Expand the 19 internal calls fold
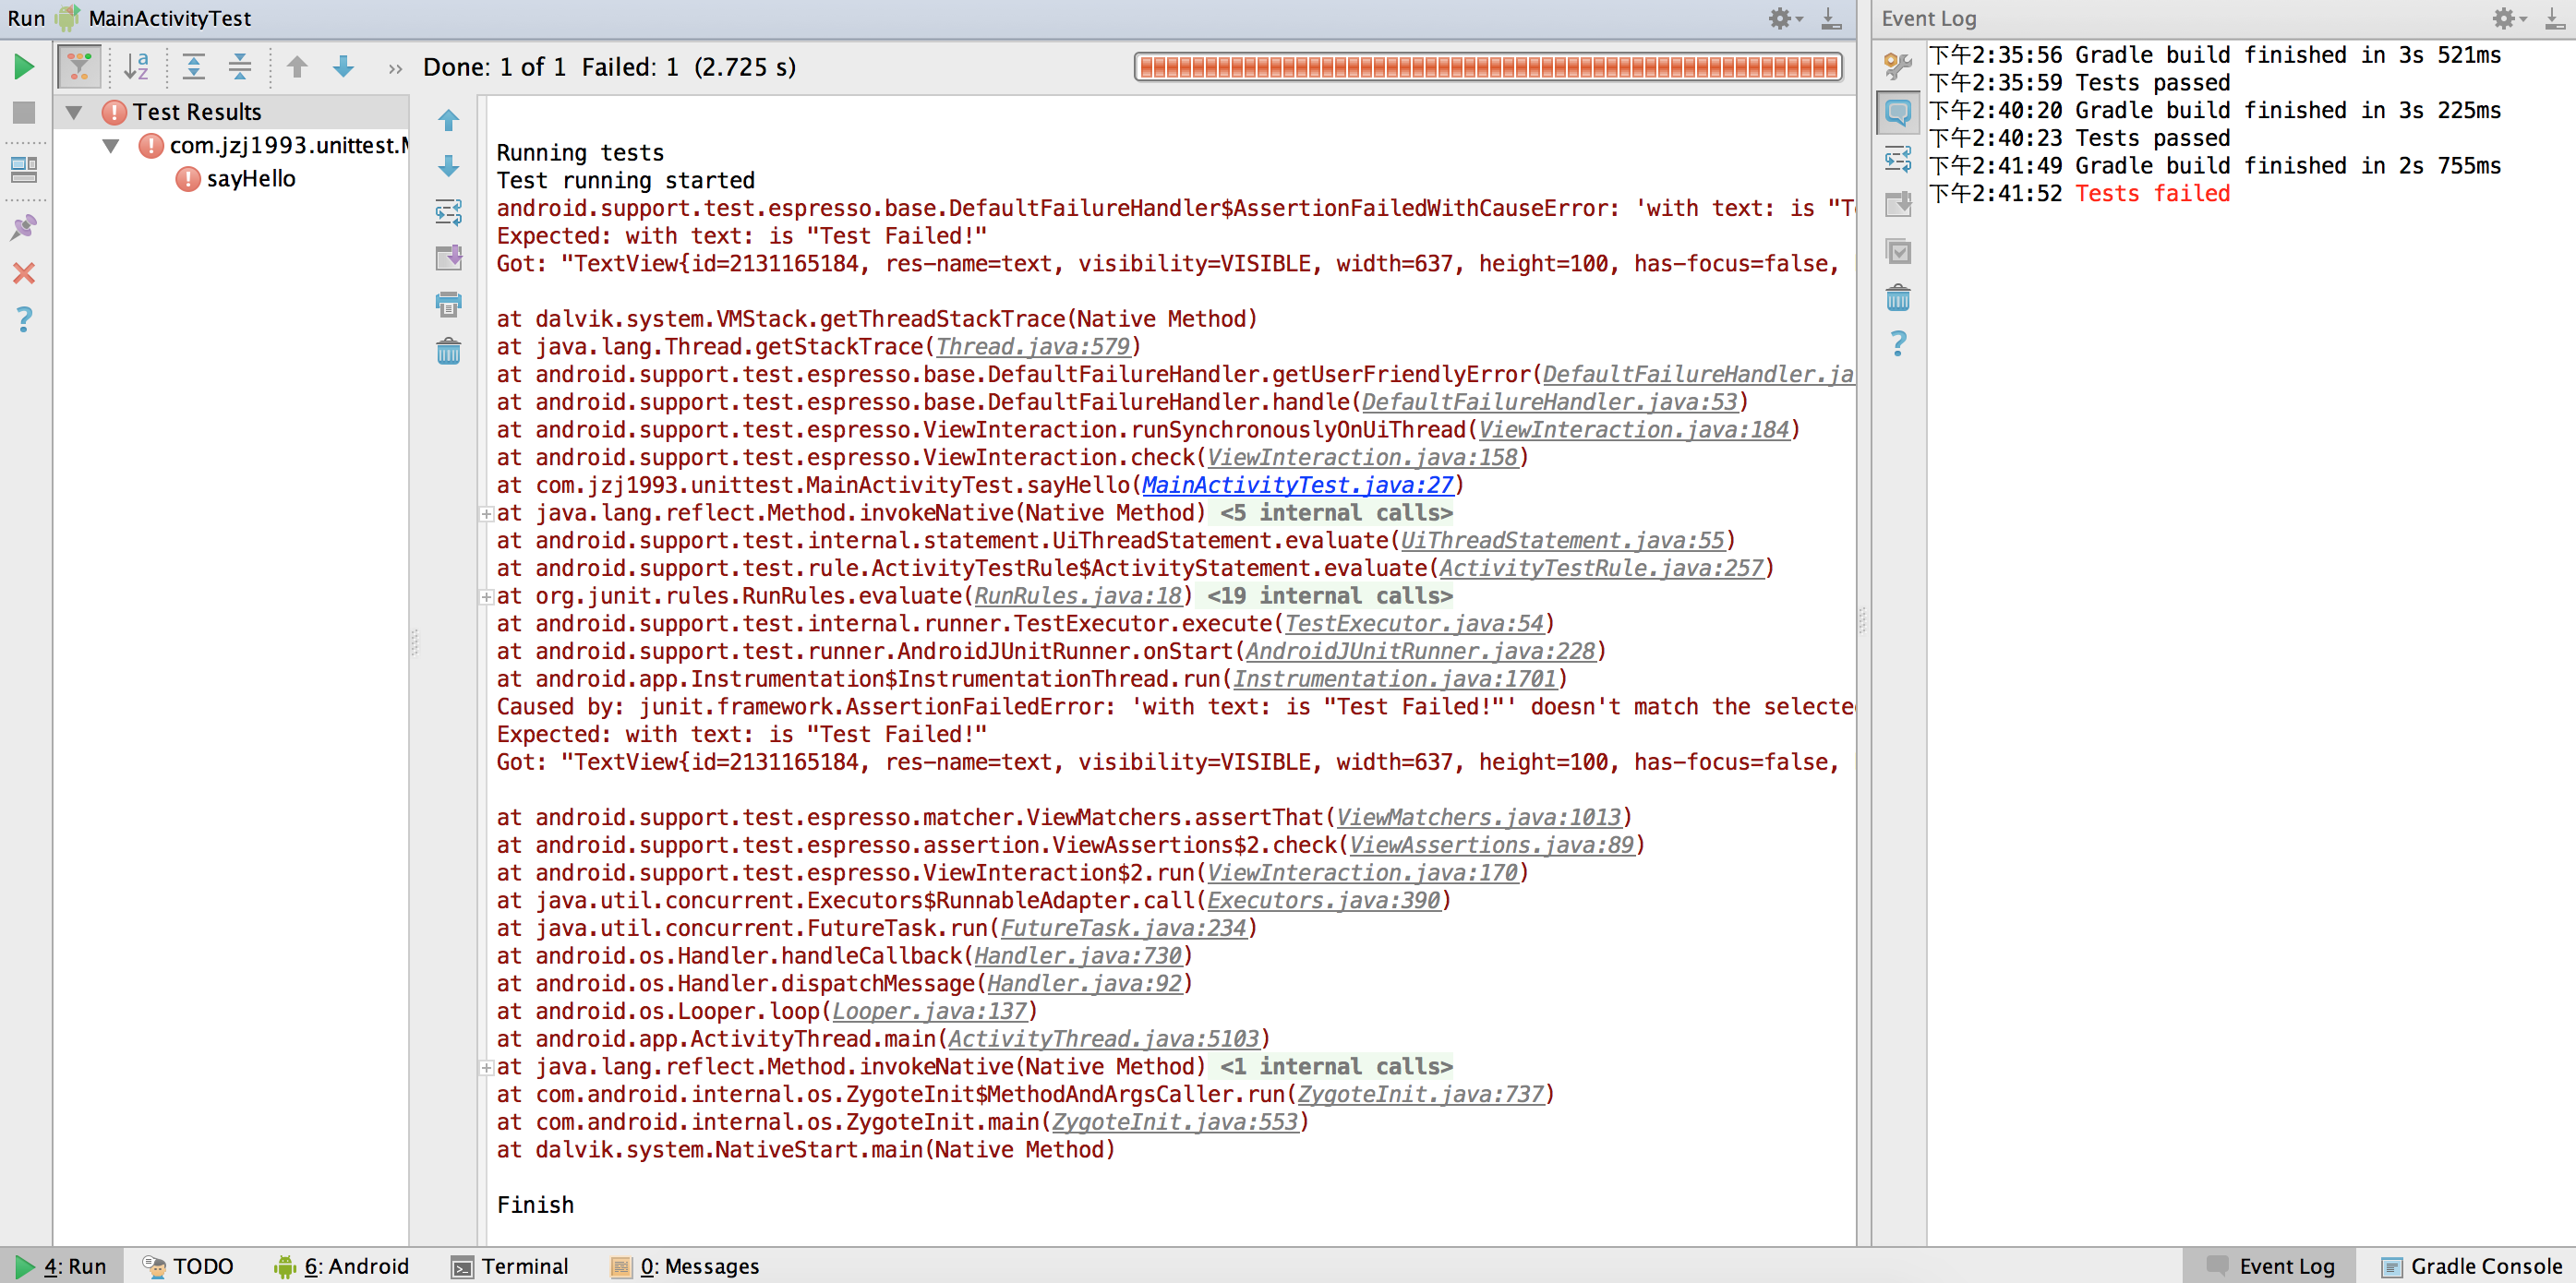This screenshot has width=2576, height=1283. (1329, 596)
